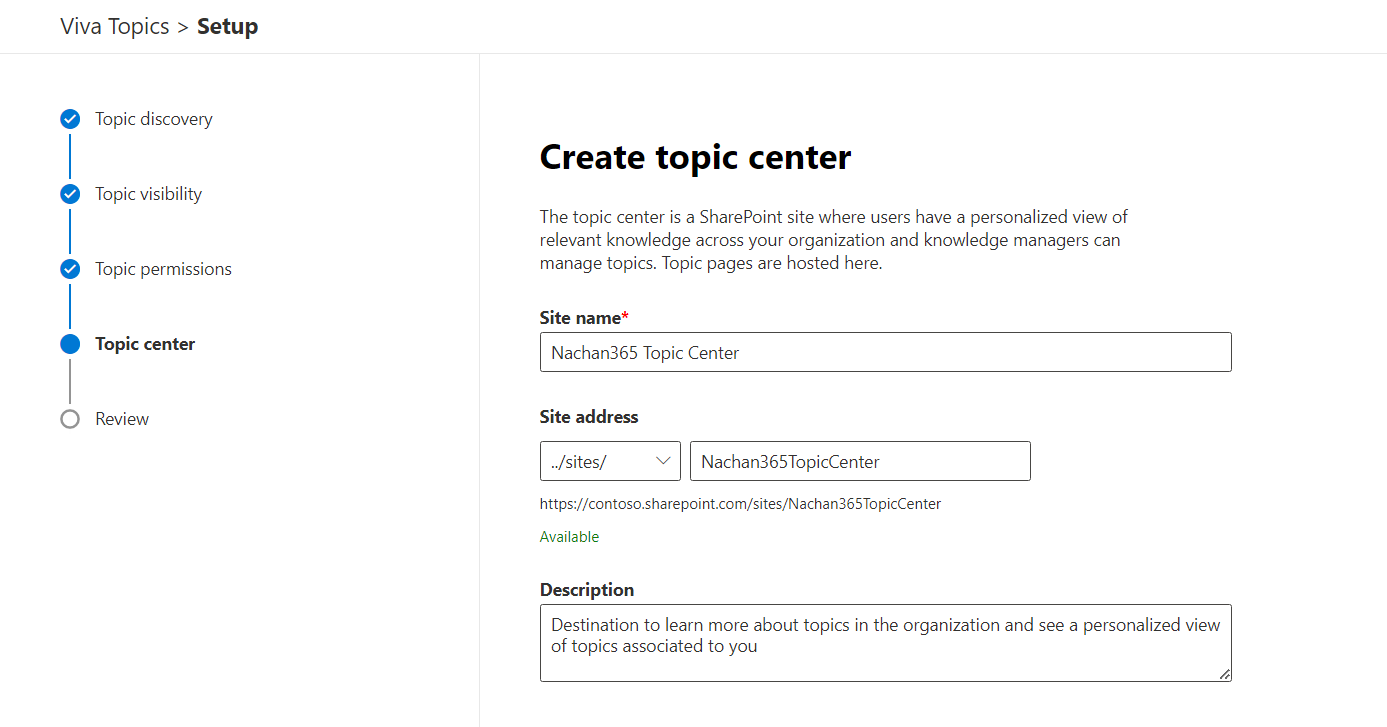Click the Topic center current step dot
1387x727 pixels.
click(70, 344)
